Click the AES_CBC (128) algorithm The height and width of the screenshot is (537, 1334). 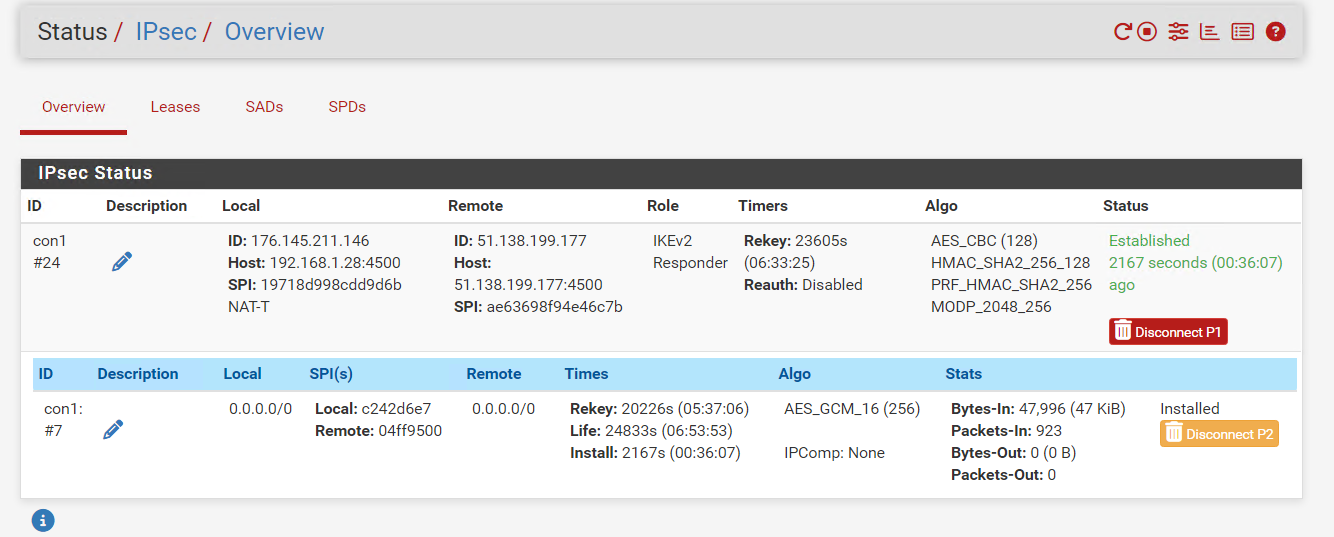[984, 241]
